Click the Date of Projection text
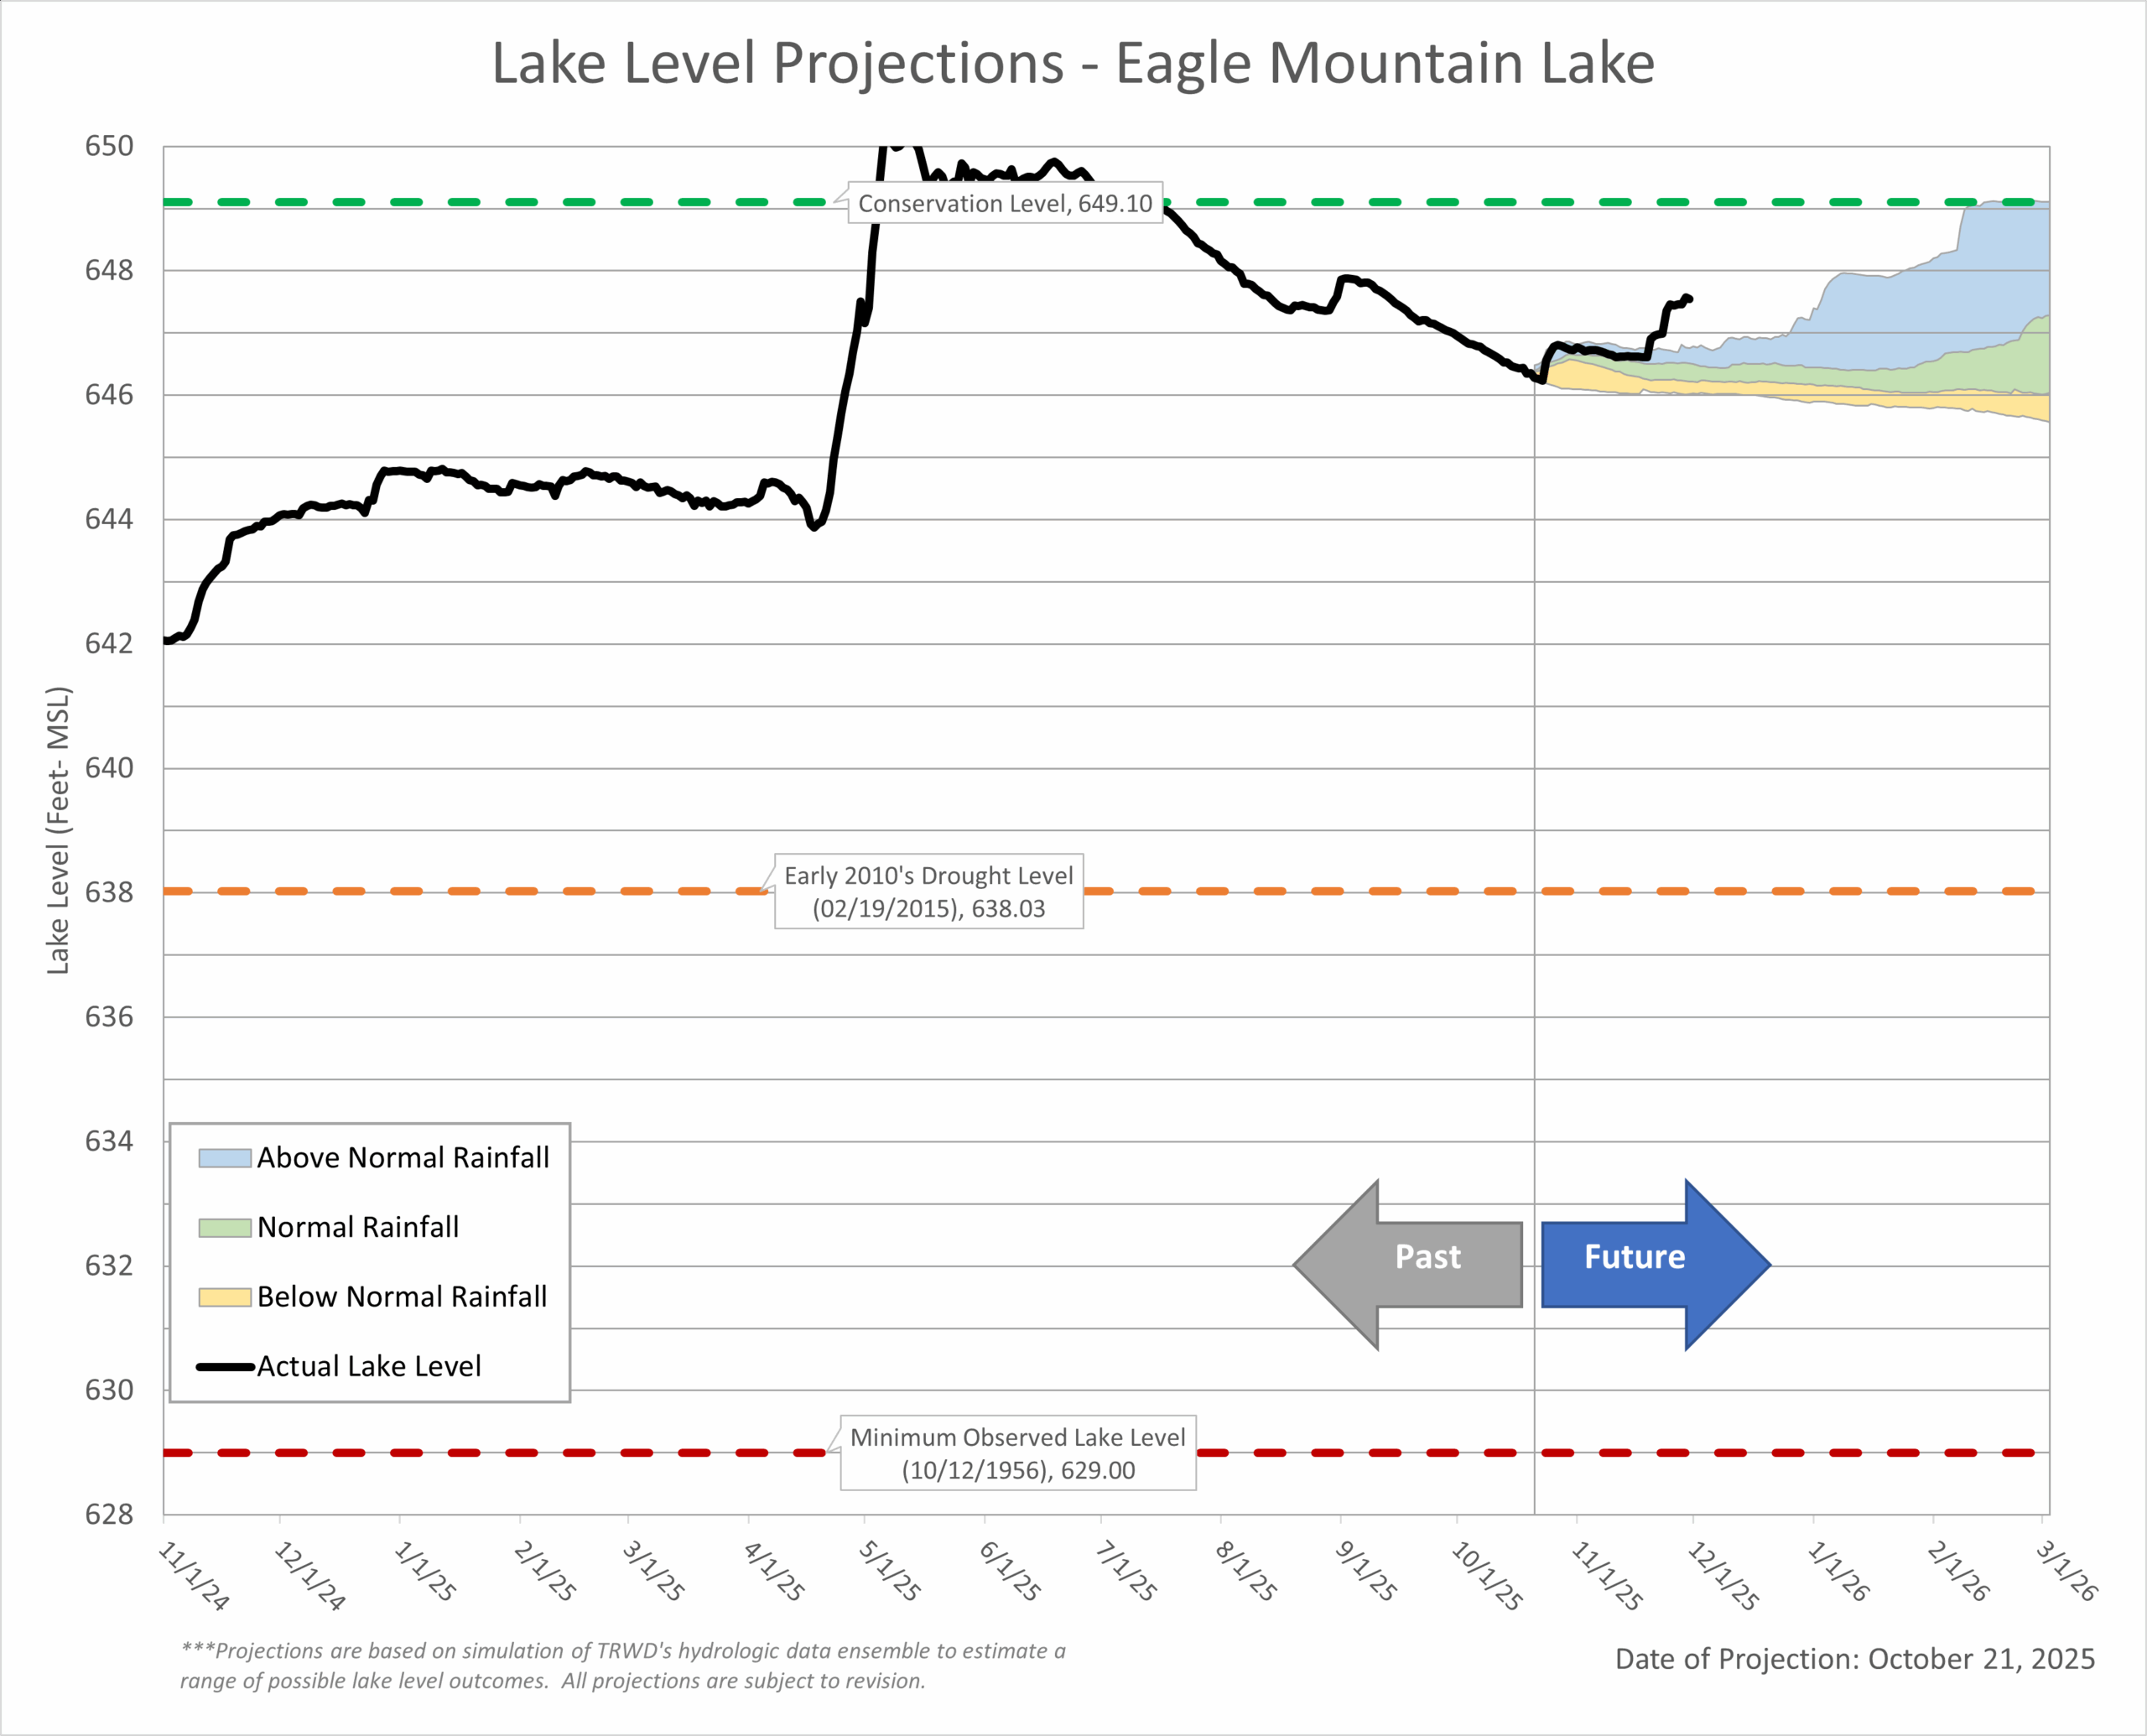This screenshot has height=1736, width=2147. point(1854,1659)
